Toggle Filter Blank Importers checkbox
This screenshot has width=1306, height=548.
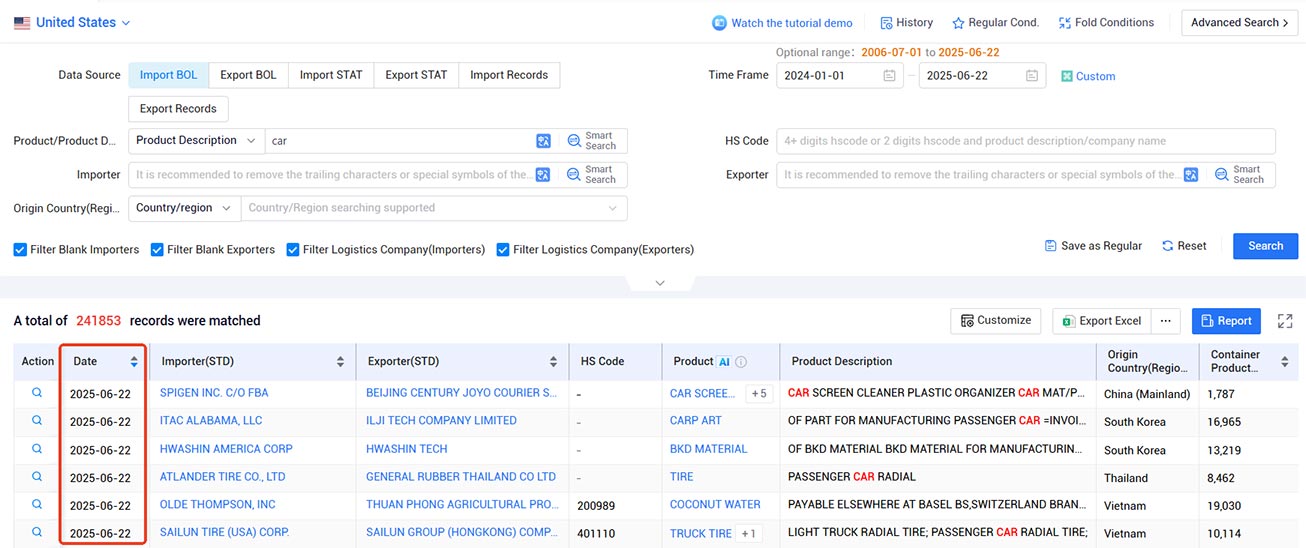click(20, 250)
